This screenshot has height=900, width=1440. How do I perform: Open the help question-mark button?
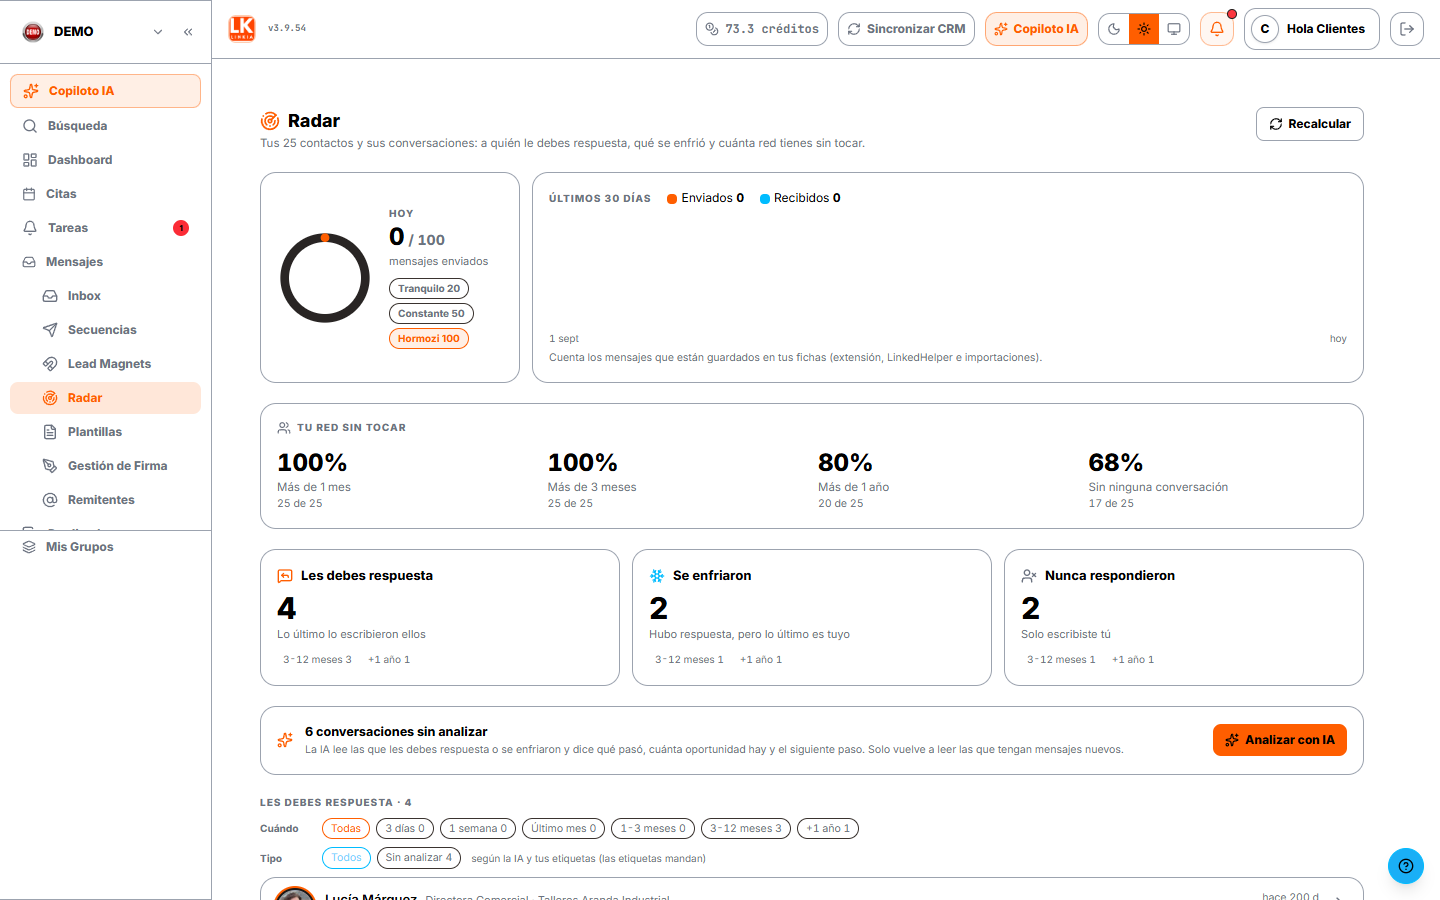[1406, 866]
